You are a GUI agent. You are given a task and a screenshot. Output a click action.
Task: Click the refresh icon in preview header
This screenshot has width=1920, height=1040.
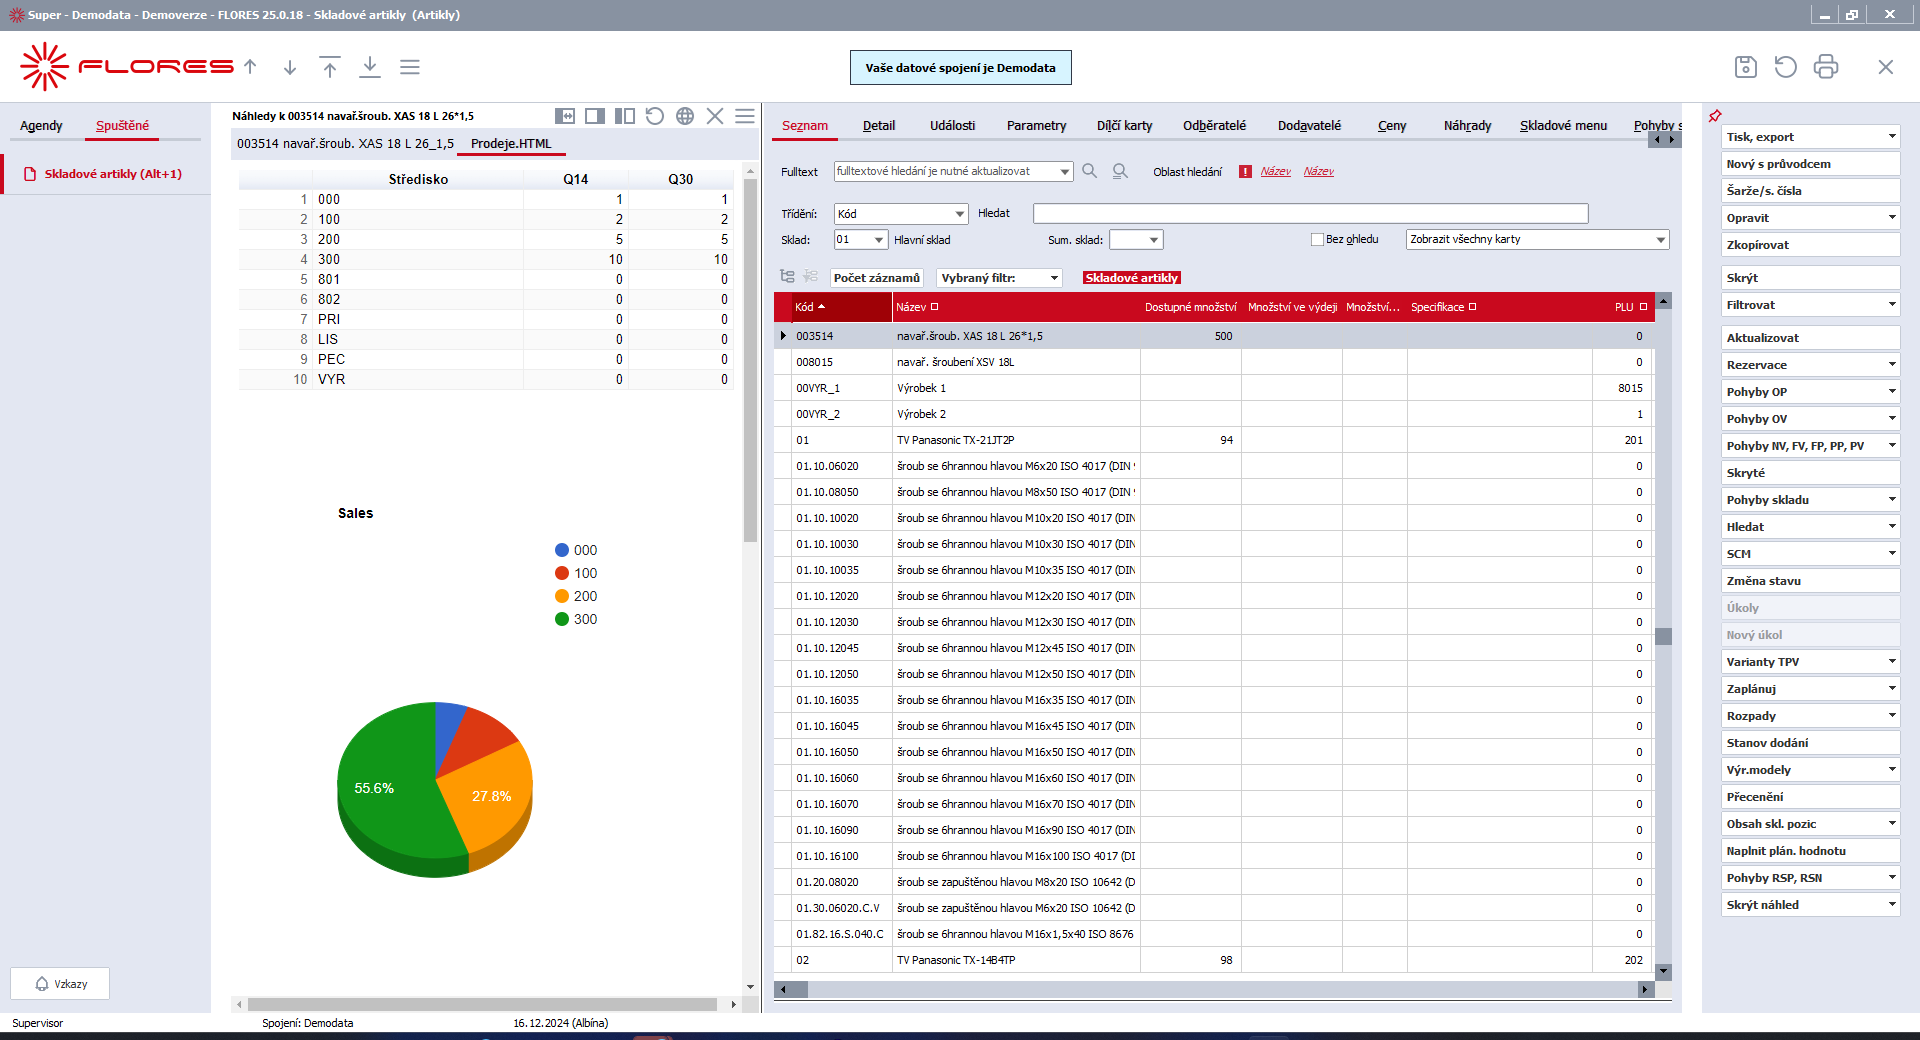coord(655,116)
